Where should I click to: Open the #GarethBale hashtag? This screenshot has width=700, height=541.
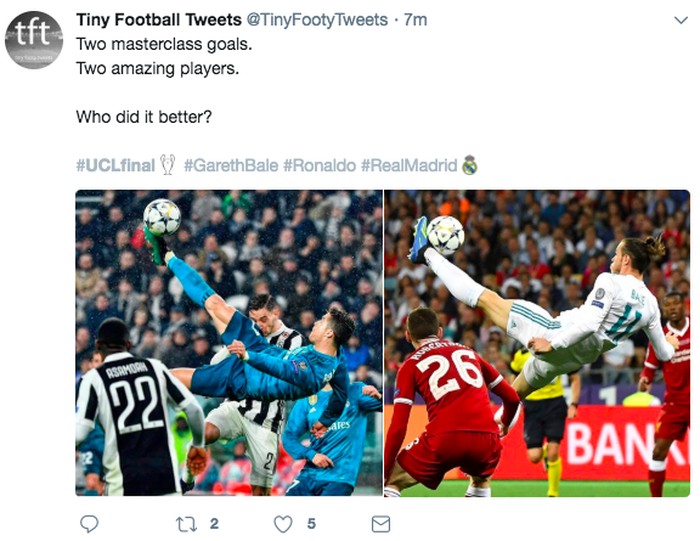click(x=231, y=165)
